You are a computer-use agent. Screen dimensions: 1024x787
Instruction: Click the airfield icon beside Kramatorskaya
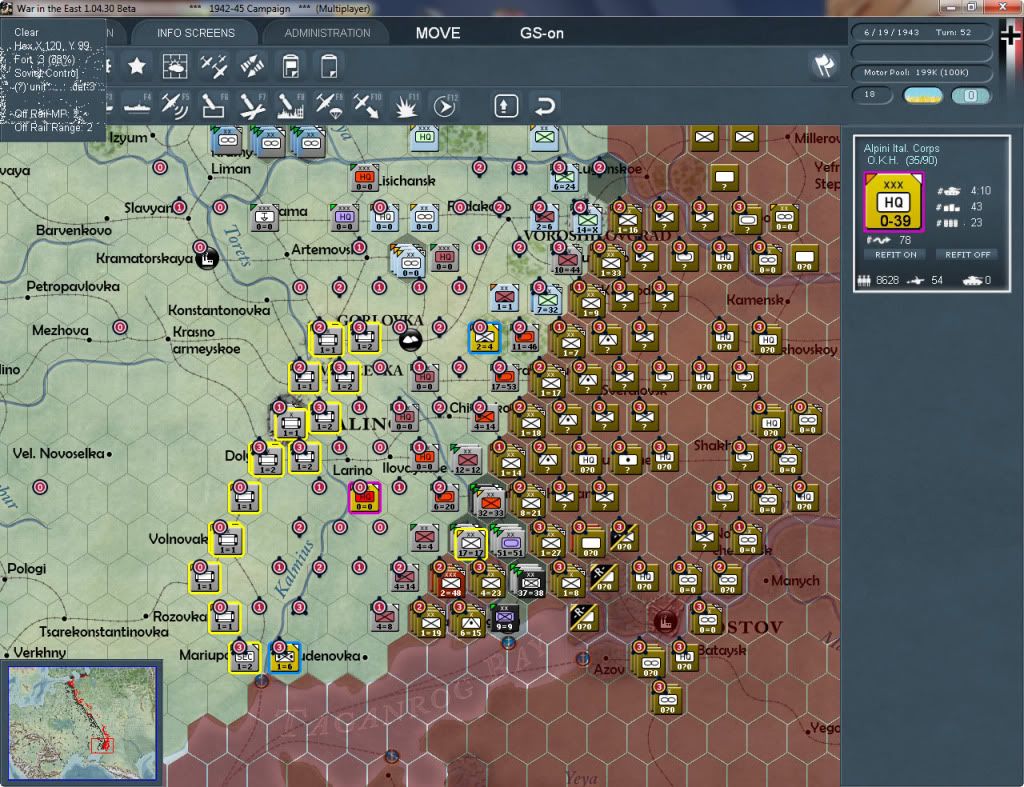coord(208,259)
